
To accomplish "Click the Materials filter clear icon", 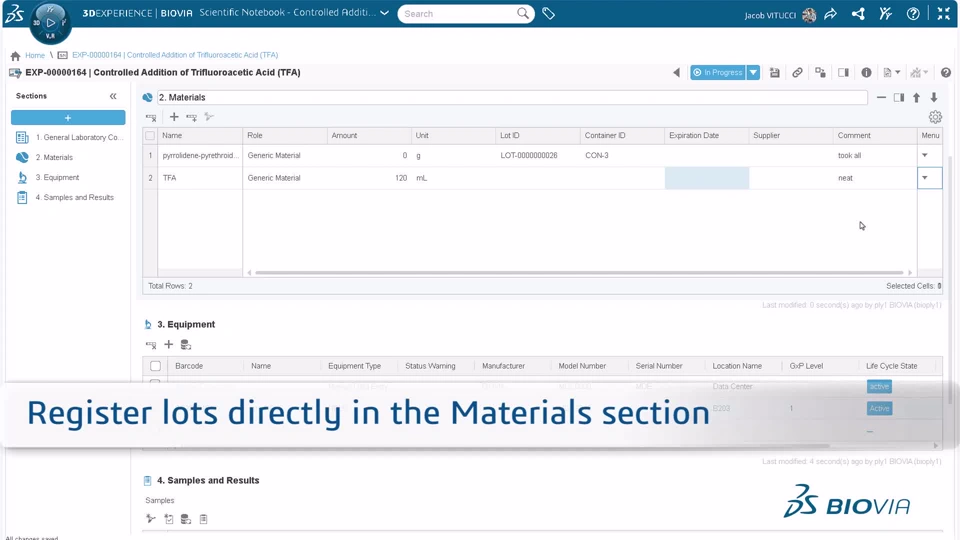I will tap(151, 117).
